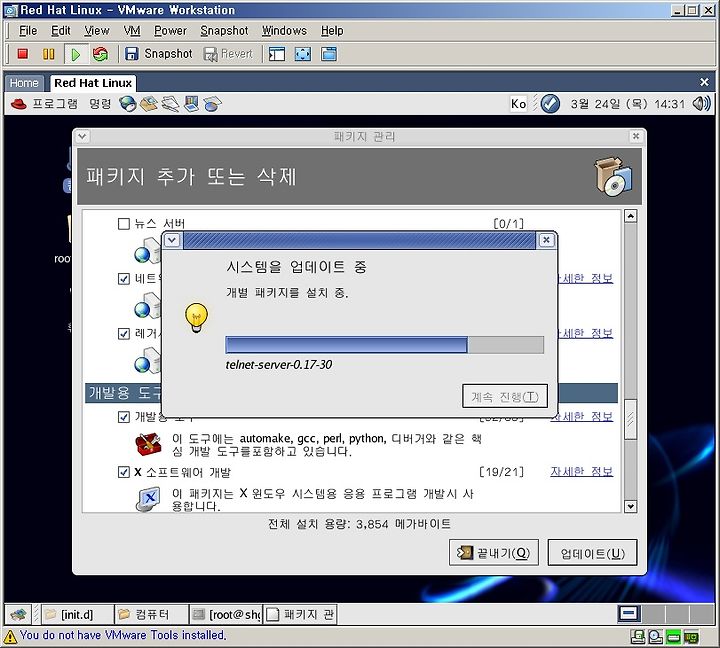Image resolution: width=720 pixels, height=648 pixels.
Task: Click the package list scroll up arrow
Action: click(630, 216)
